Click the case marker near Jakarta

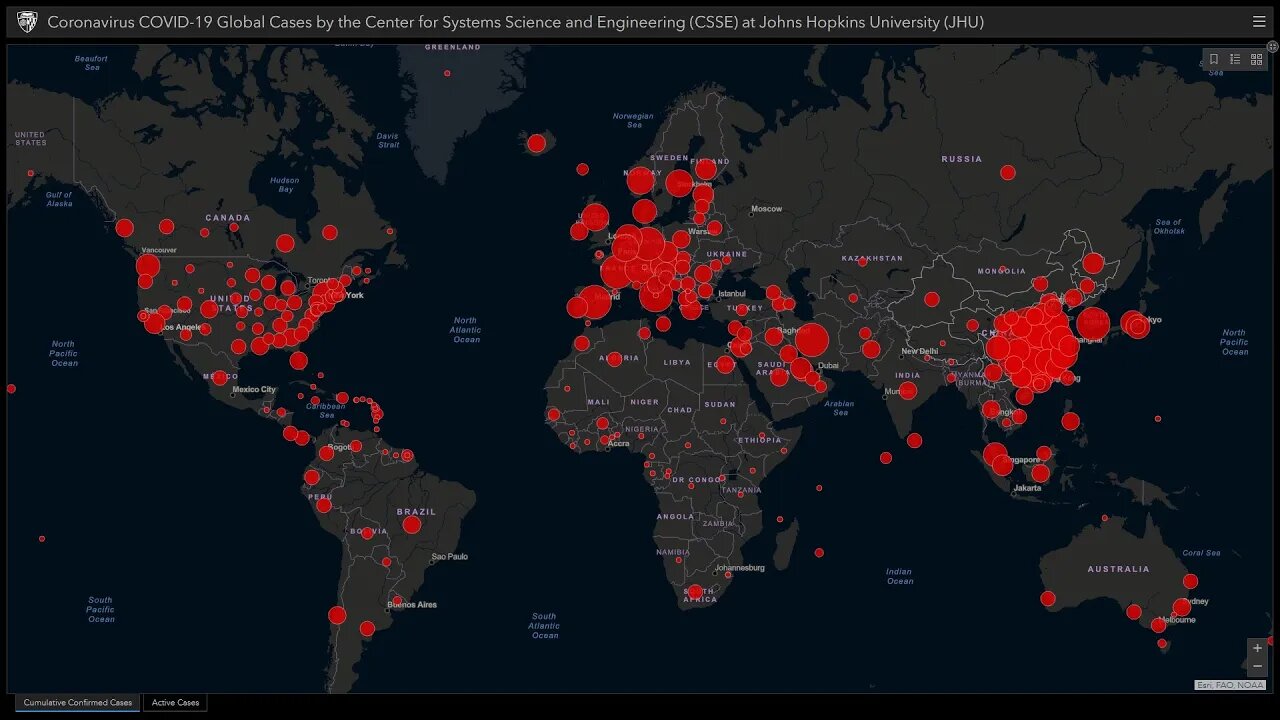(1040, 474)
